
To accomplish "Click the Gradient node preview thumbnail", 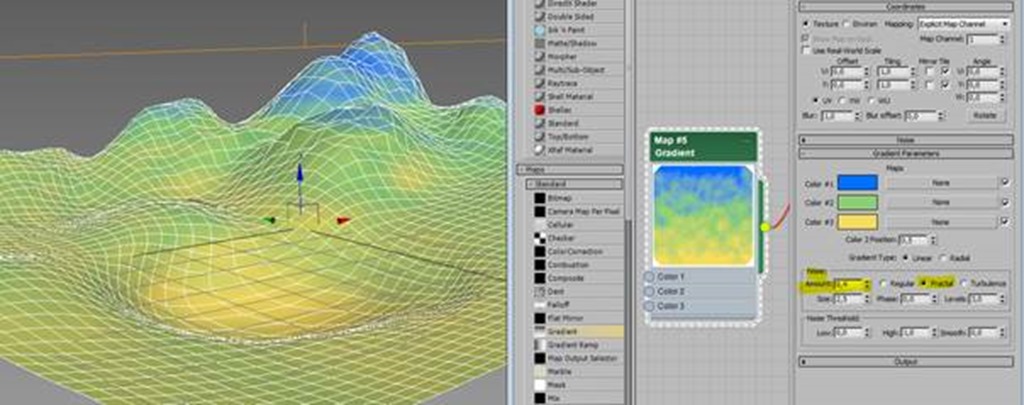I will point(703,214).
